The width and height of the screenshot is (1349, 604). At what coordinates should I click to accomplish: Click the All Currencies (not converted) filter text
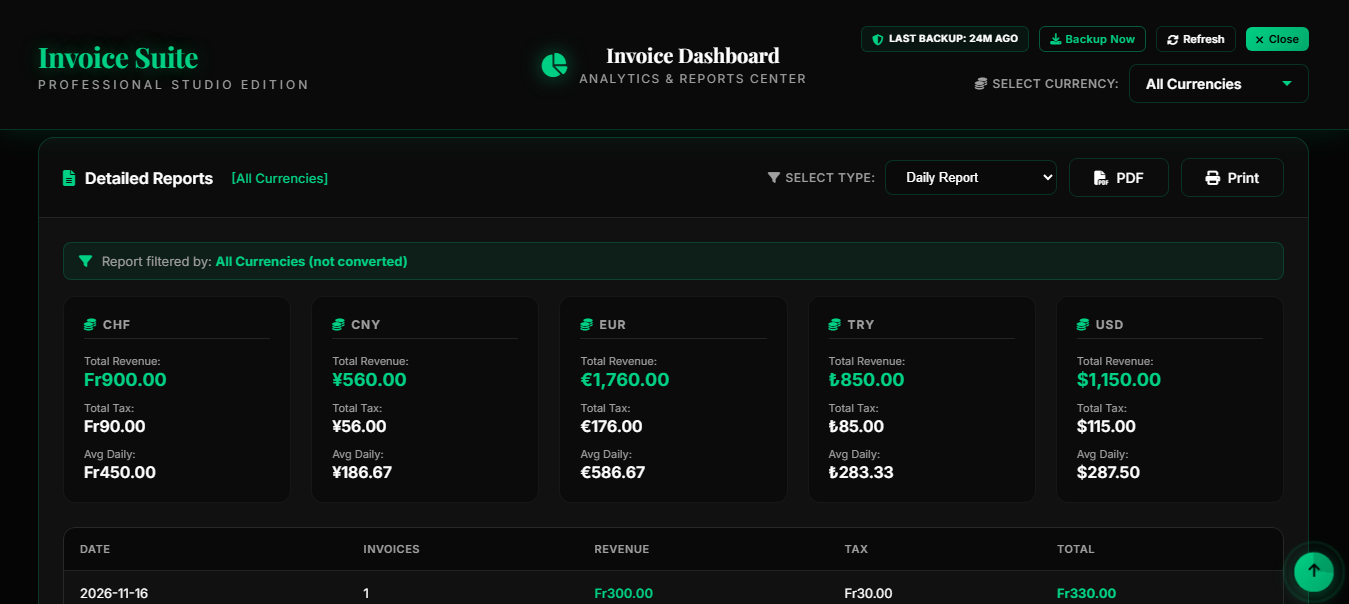(311, 261)
